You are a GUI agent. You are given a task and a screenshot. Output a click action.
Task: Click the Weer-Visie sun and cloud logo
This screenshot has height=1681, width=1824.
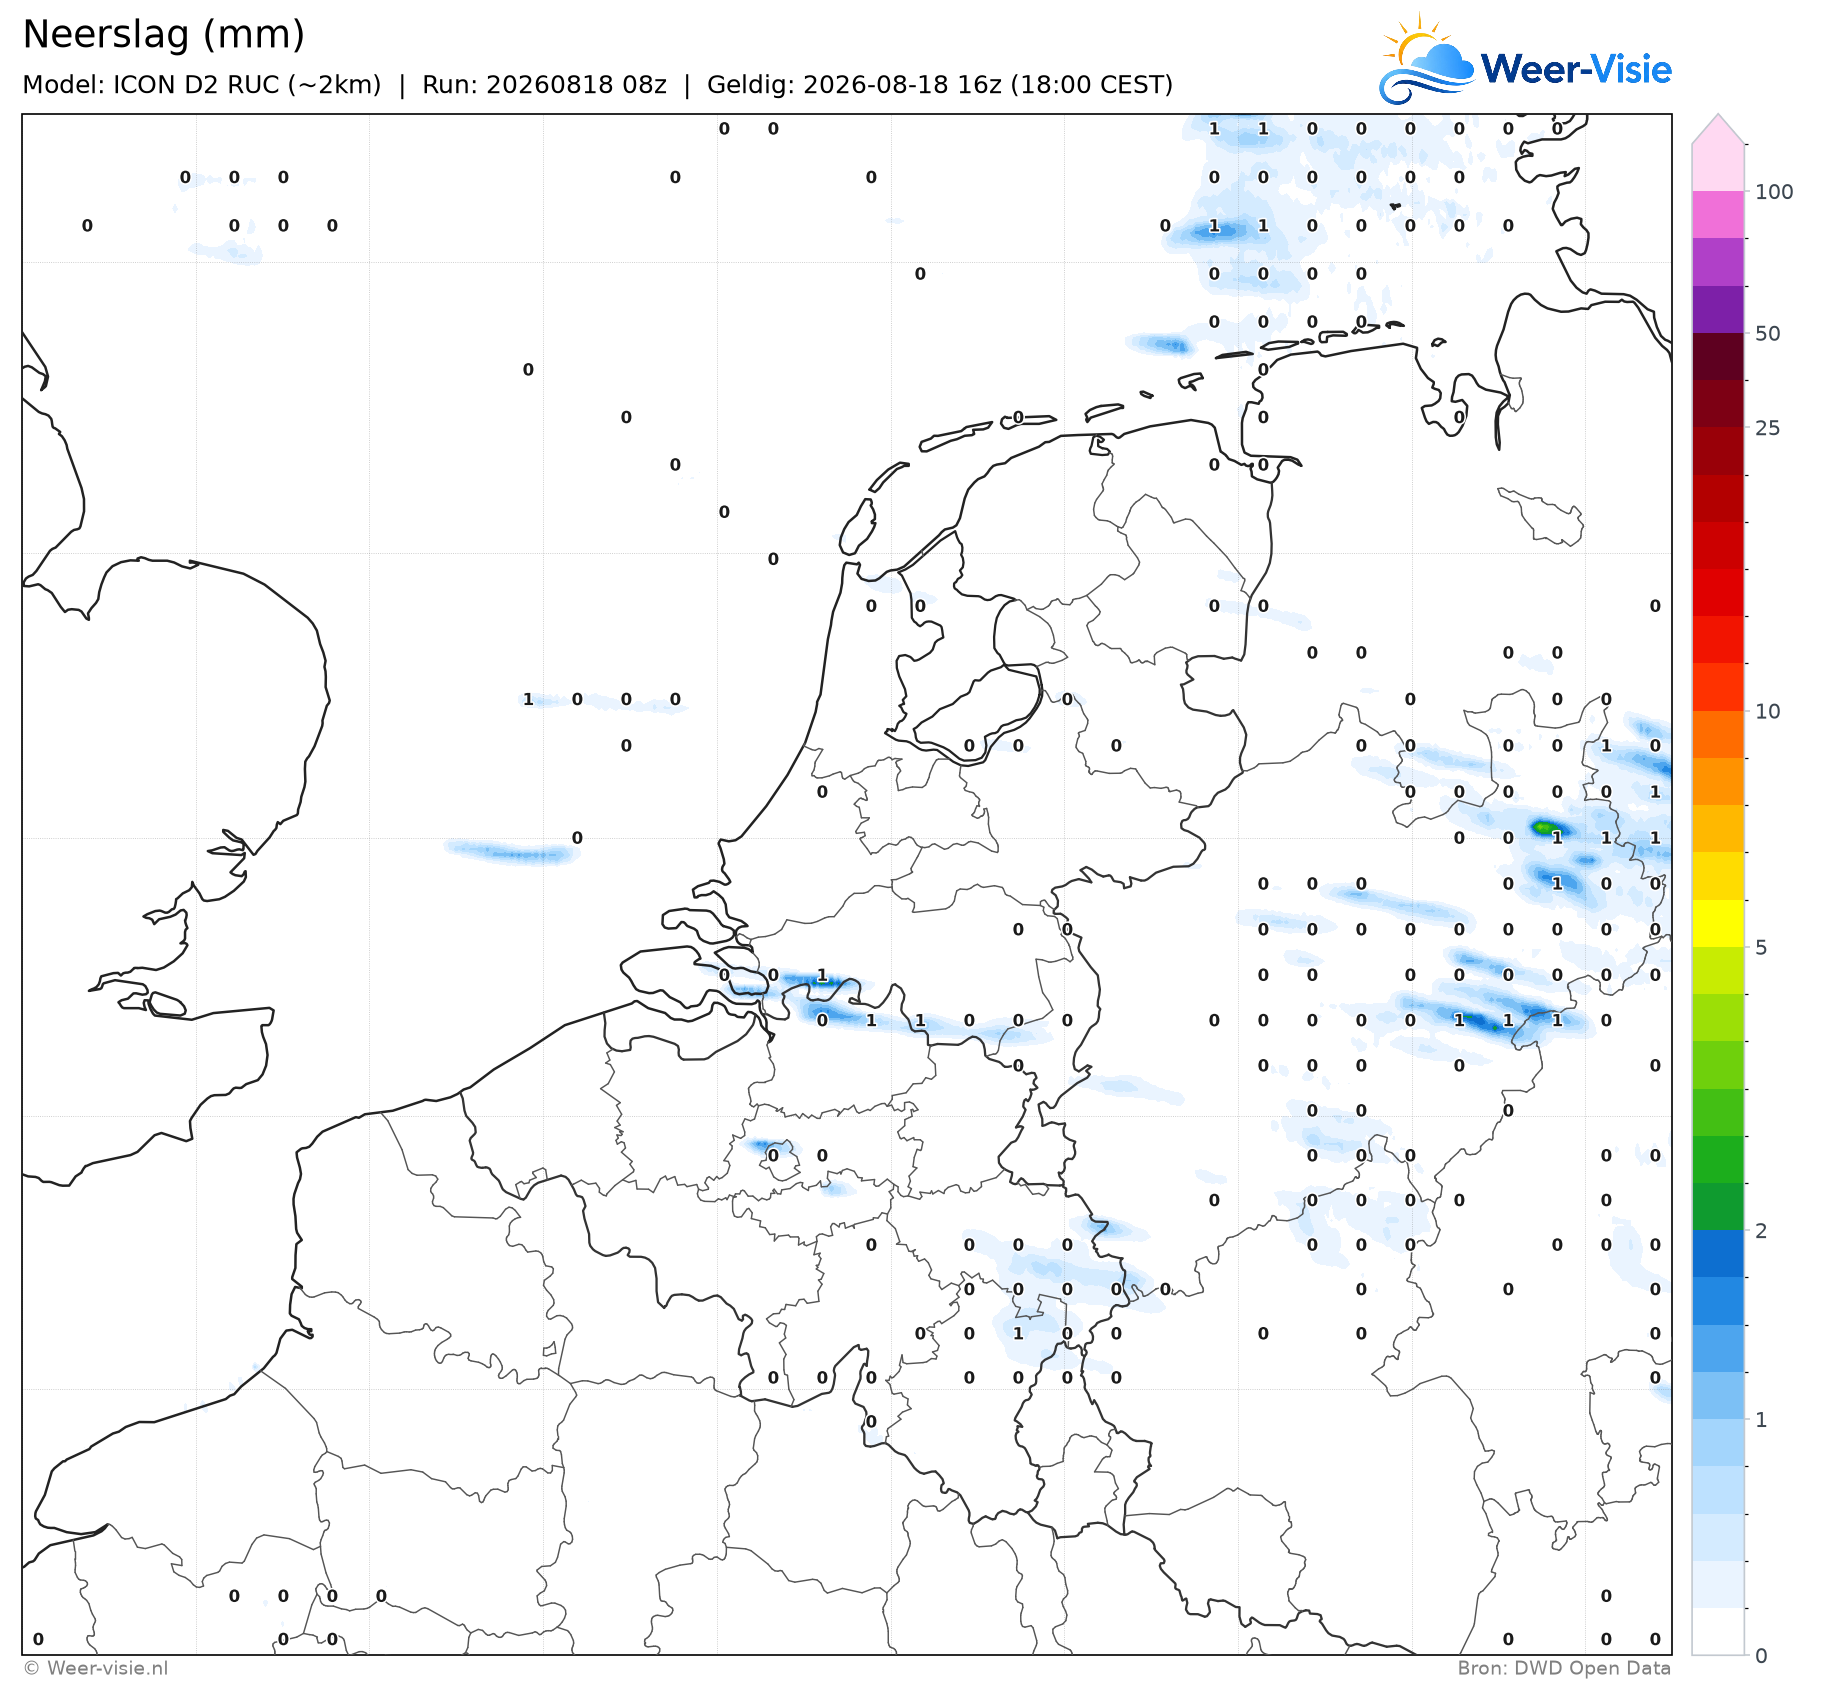[1427, 58]
